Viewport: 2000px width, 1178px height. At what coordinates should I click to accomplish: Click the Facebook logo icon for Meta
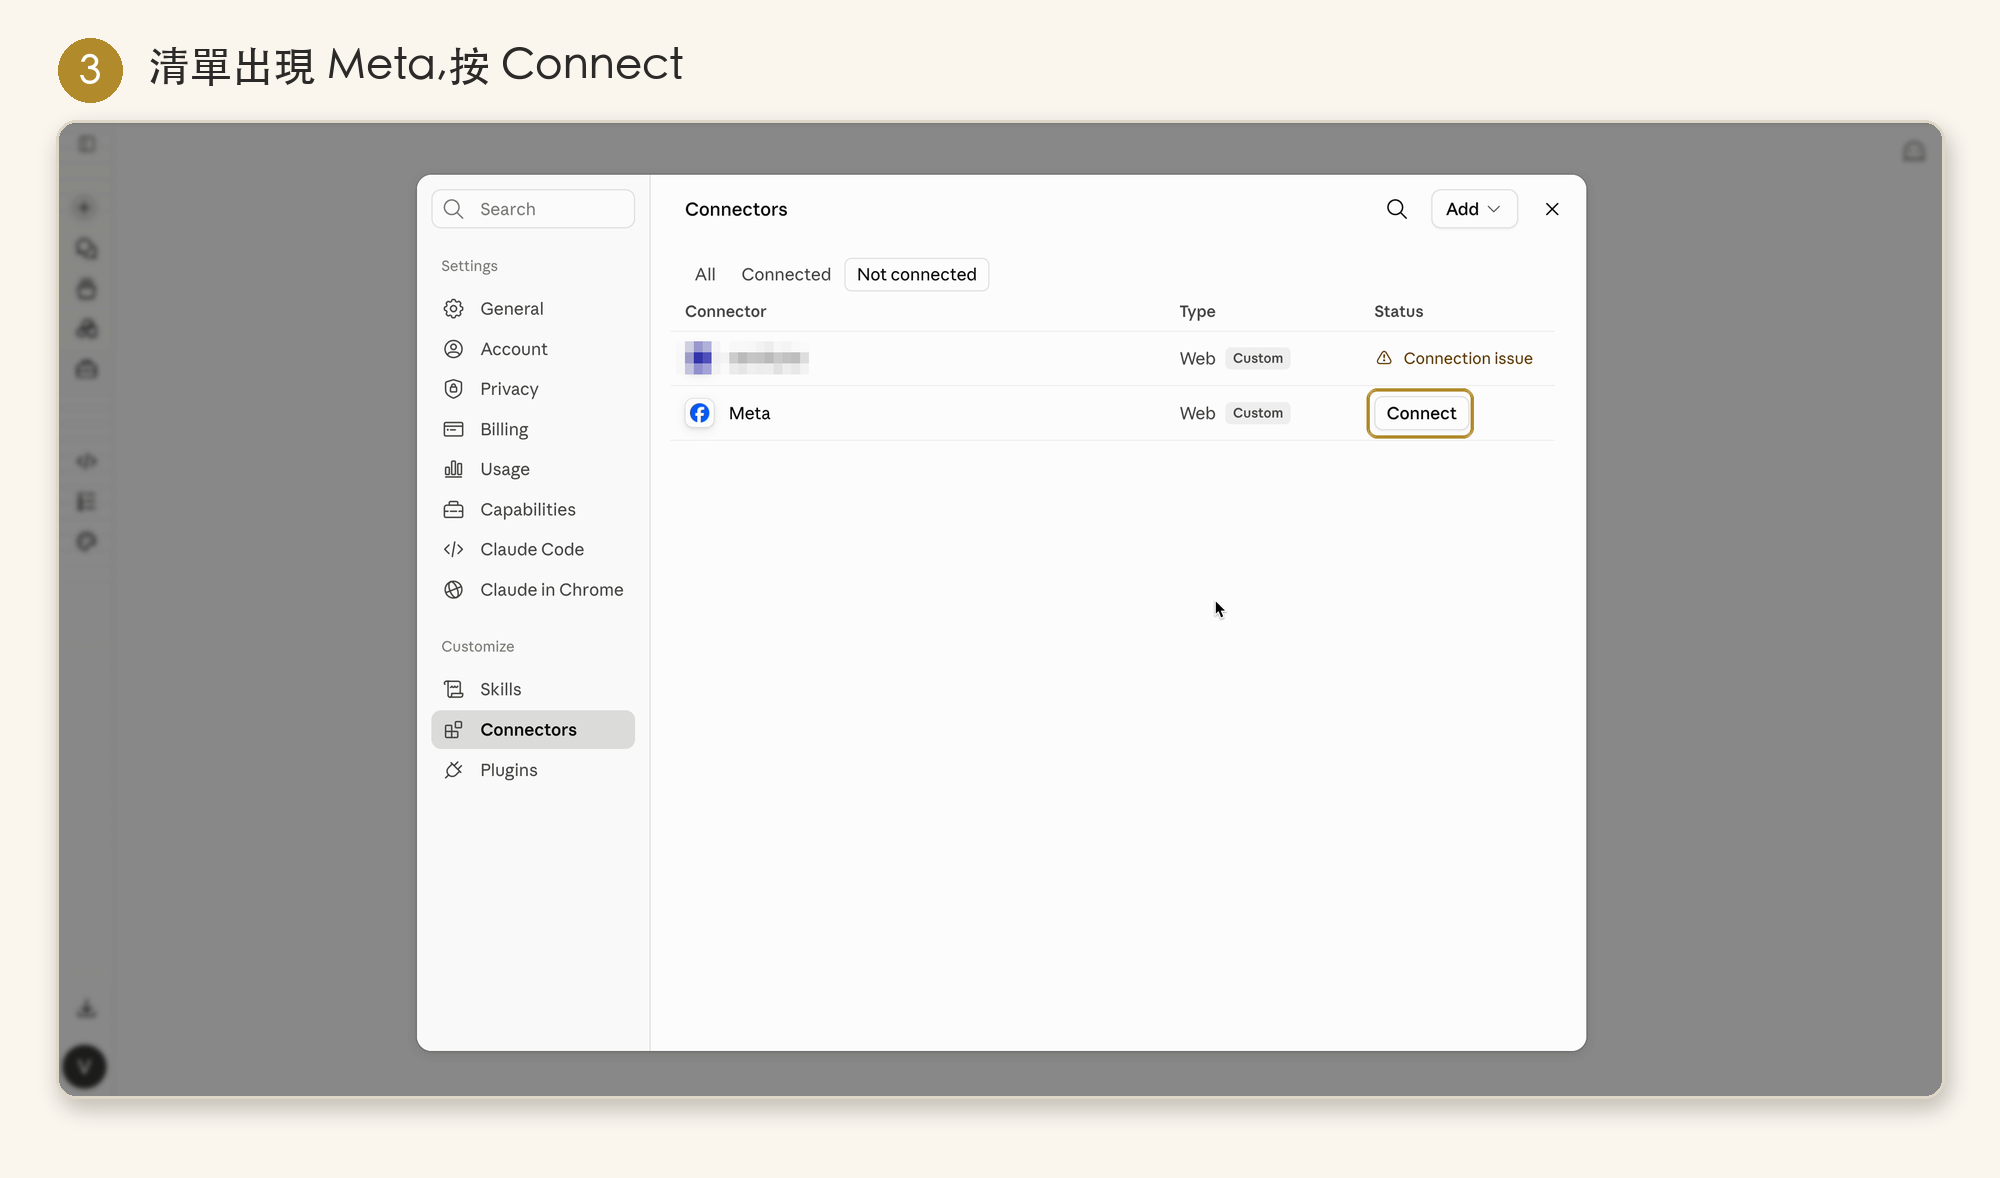coord(700,413)
